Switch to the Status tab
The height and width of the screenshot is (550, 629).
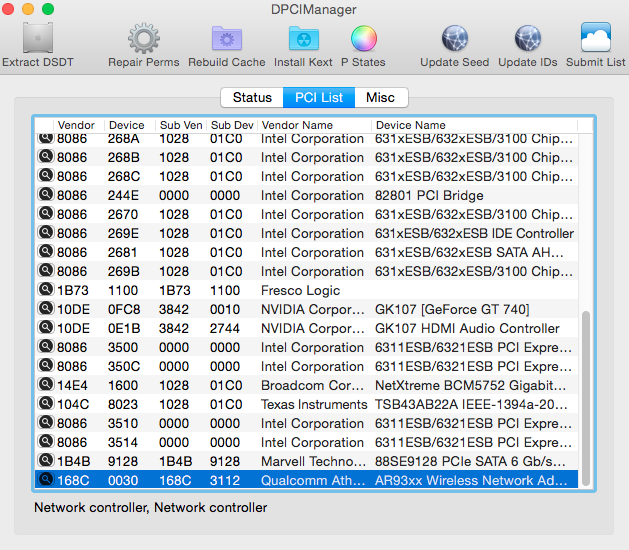click(x=252, y=97)
